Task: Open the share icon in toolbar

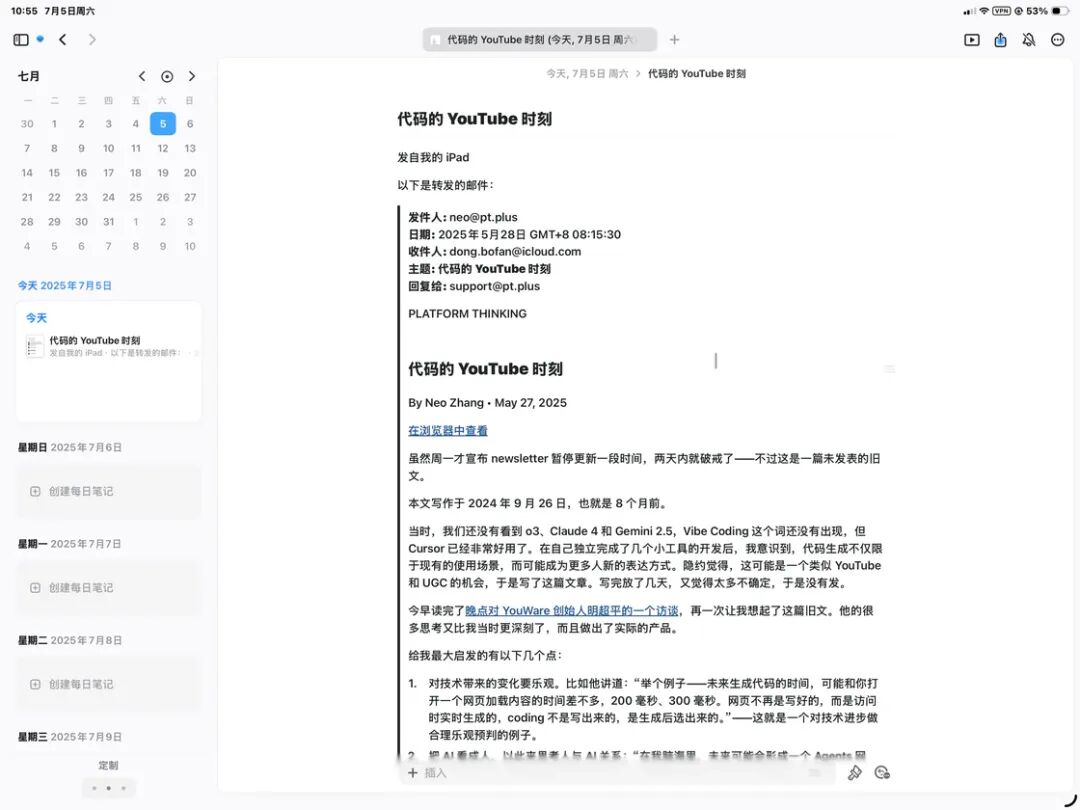Action: [x=1001, y=40]
